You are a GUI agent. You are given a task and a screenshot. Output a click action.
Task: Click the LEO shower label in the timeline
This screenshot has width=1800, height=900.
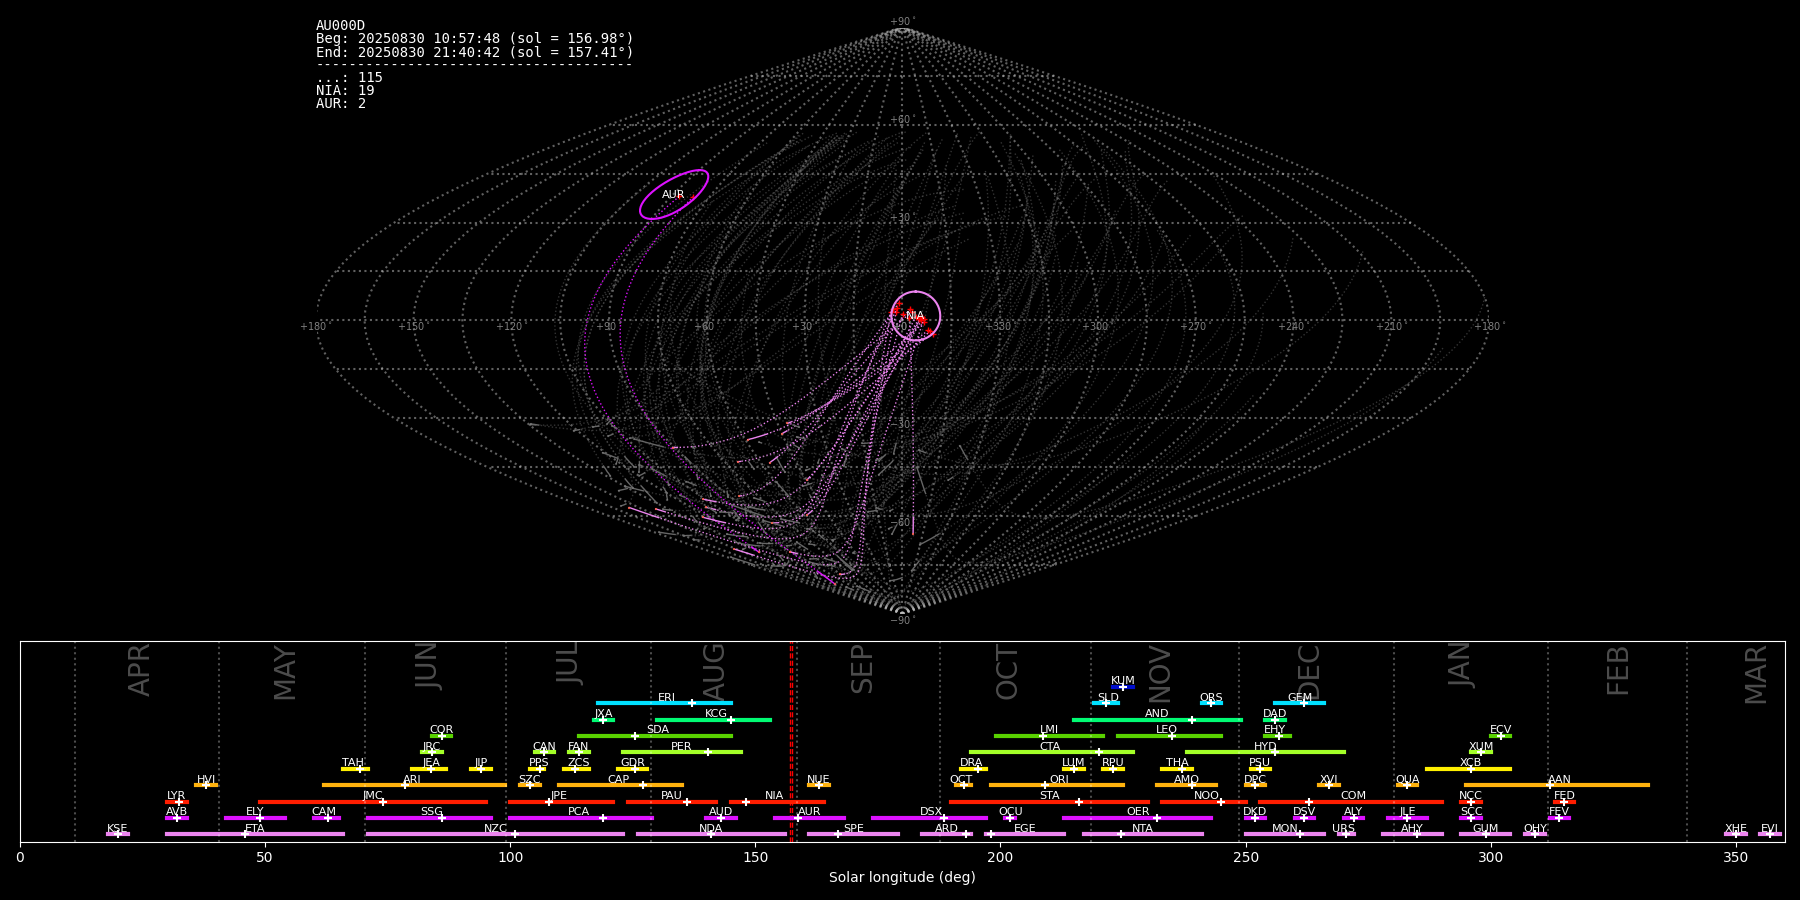coord(1167,730)
